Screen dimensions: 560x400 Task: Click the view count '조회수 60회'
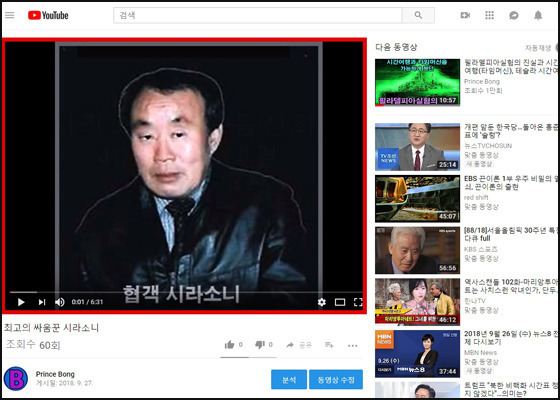point(33,345)
